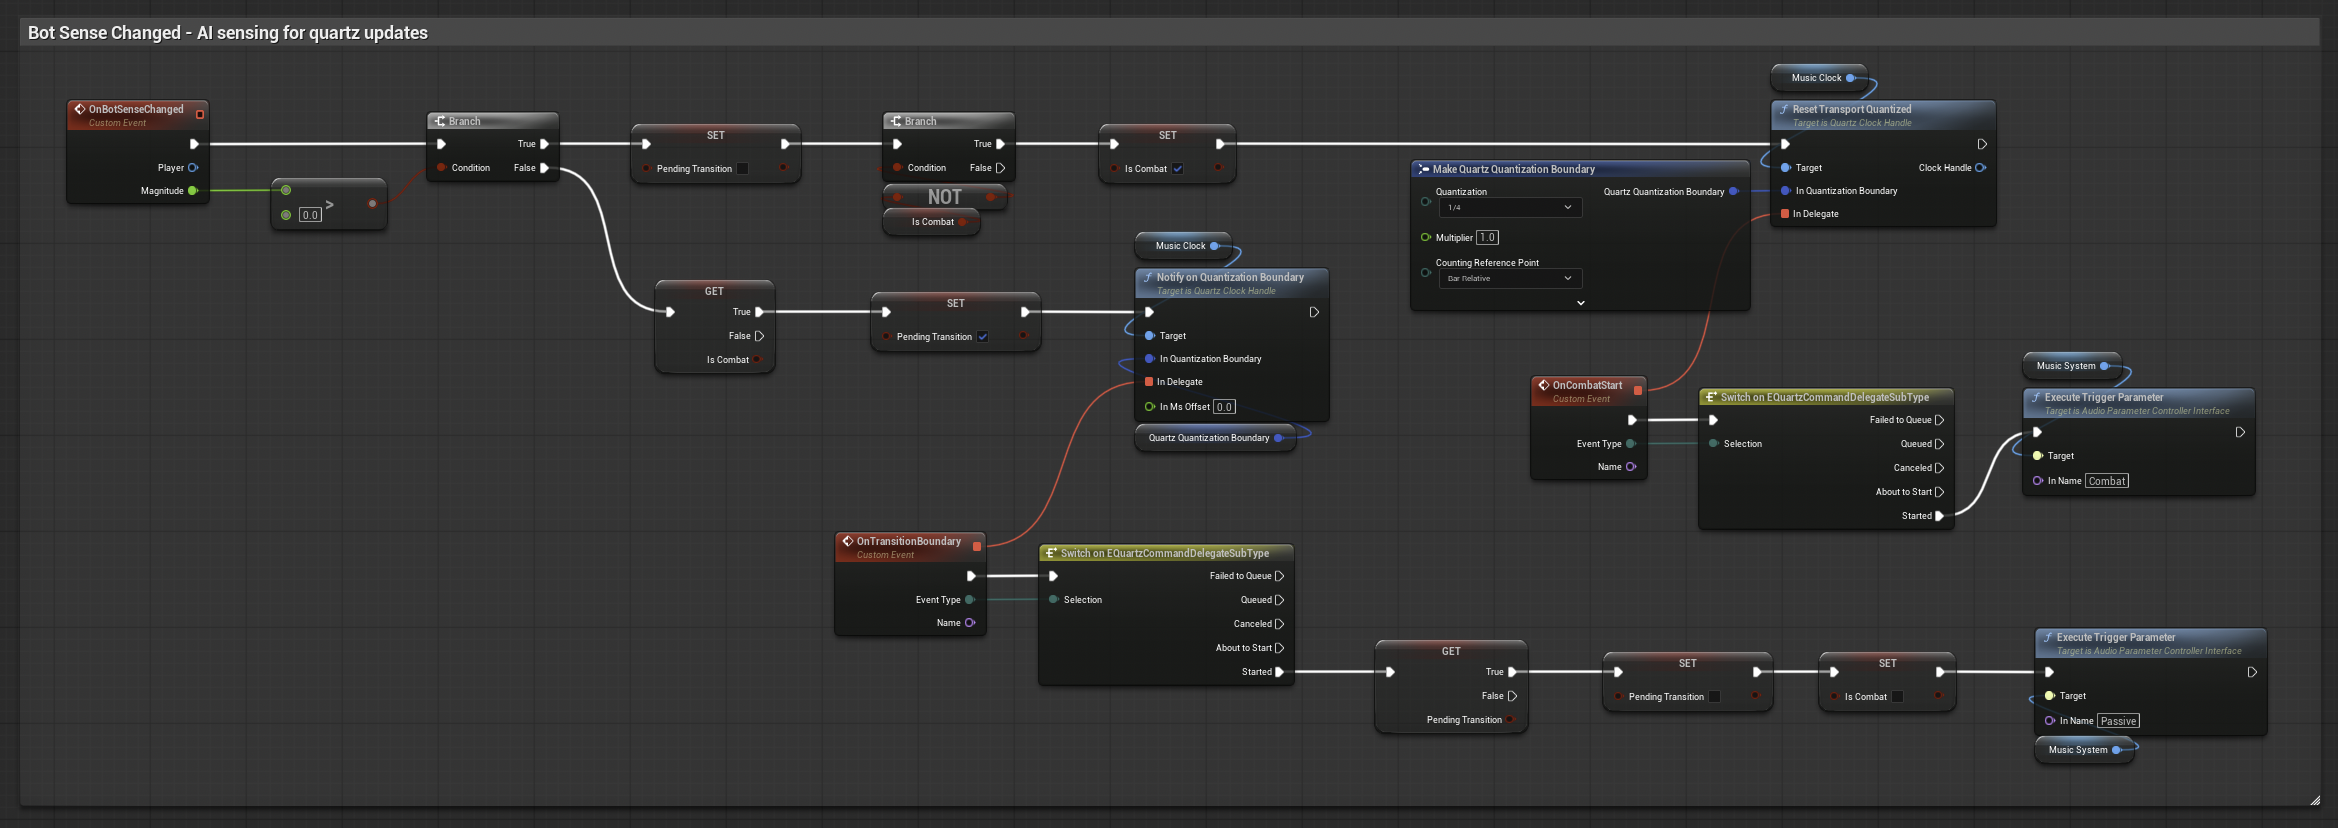Click the Multiplier value field

(x=1488, y=238)
